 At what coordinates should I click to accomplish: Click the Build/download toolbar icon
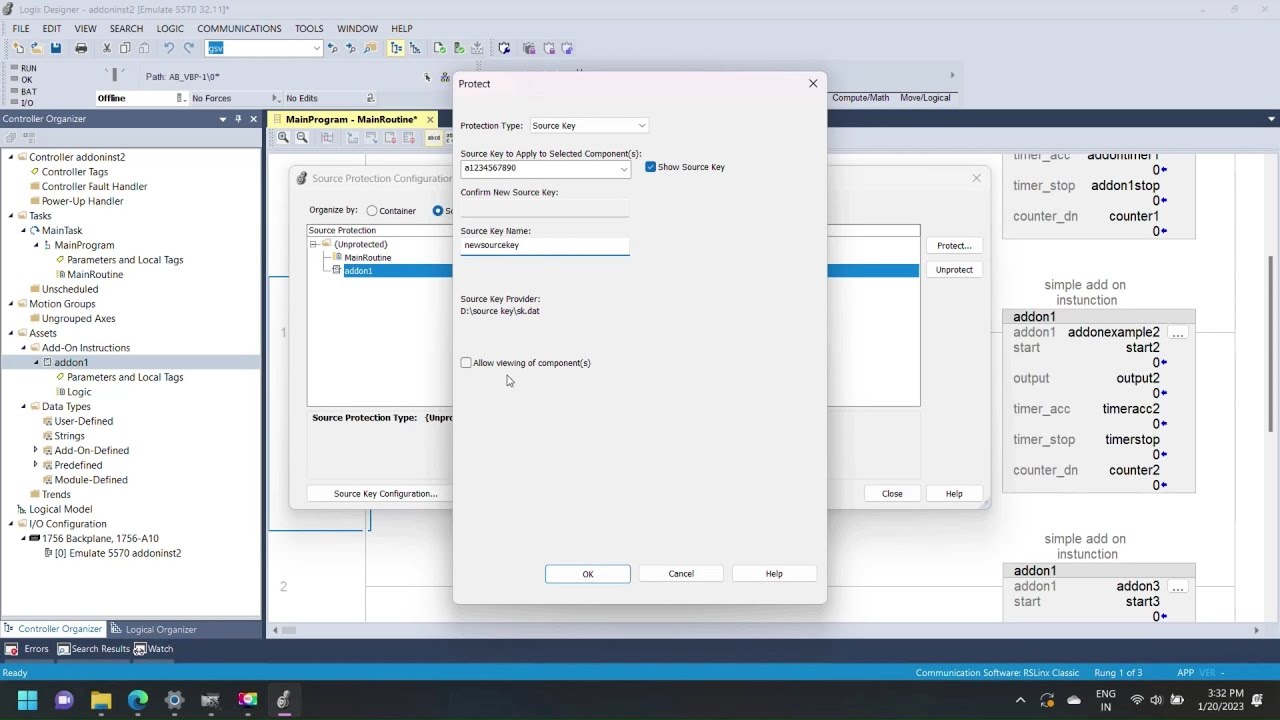(x=477, y=48)
